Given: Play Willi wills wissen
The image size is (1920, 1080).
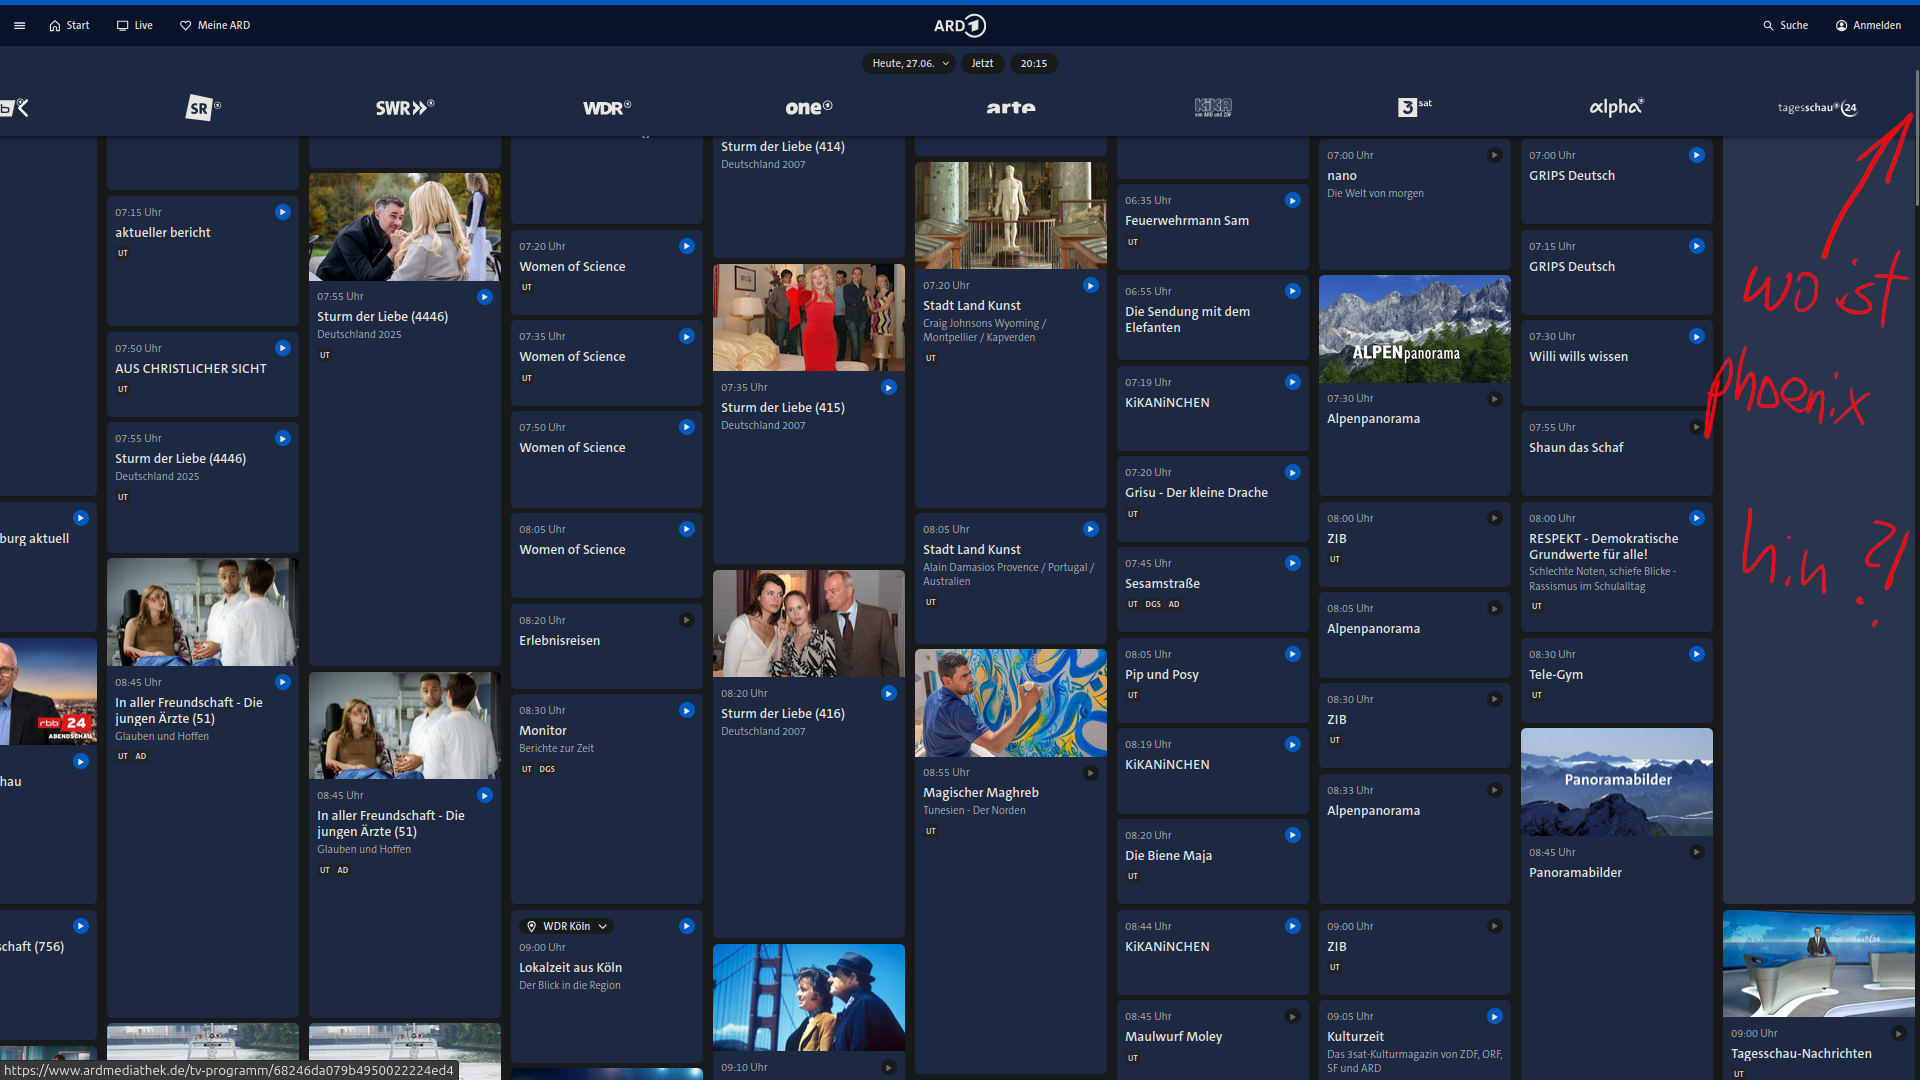Looking at the screenshot, I should (x=1697, y=336).
